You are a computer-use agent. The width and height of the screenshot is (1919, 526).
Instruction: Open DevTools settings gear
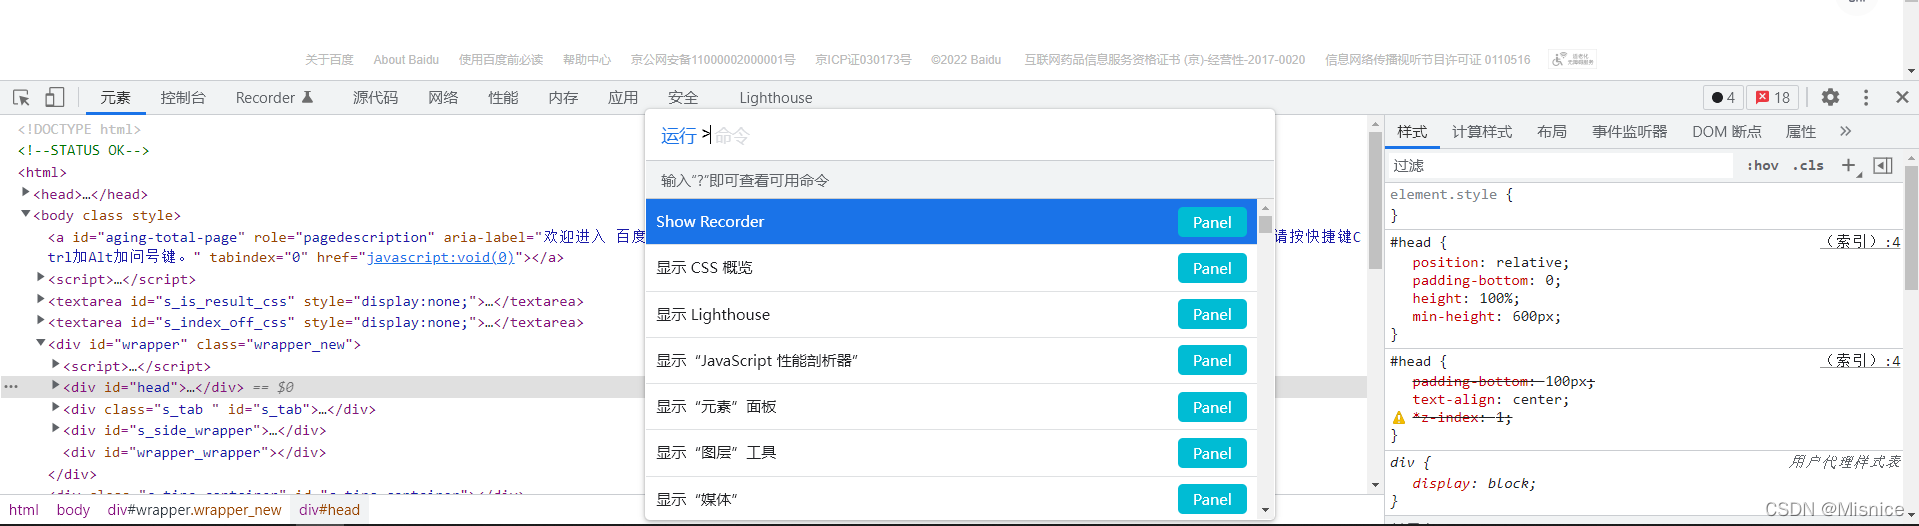[x=1830, y=97]
